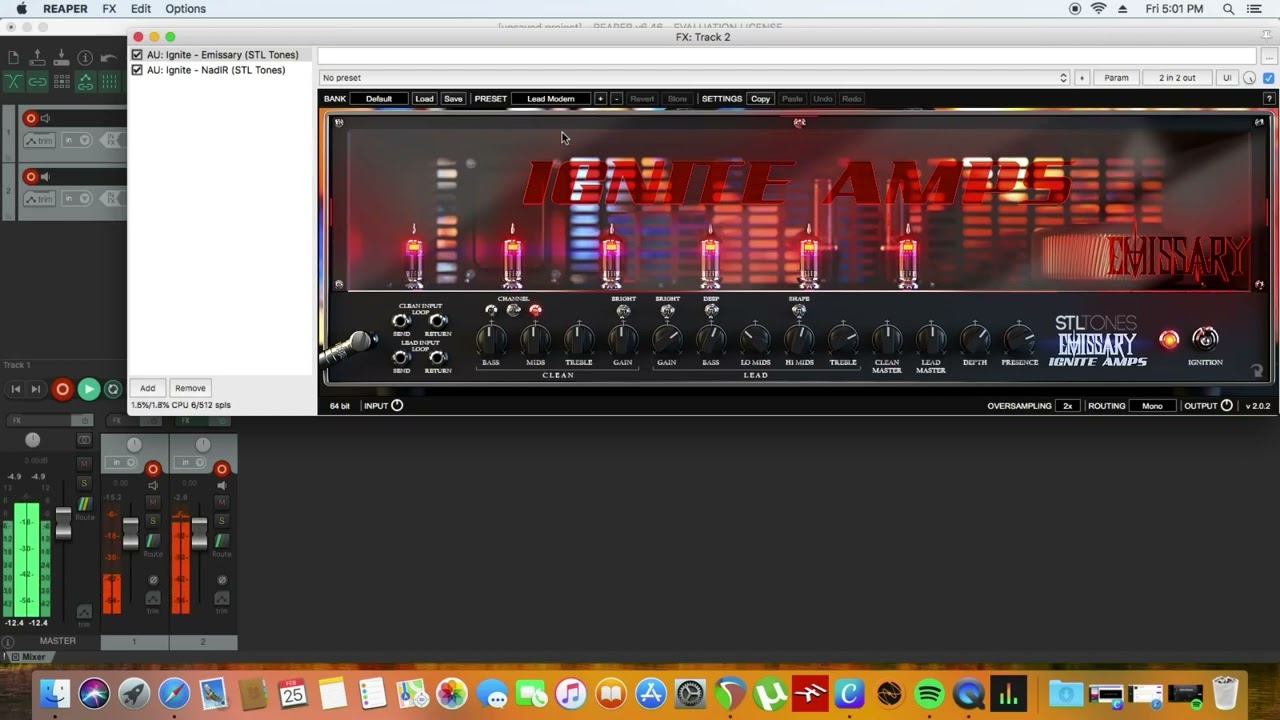Toggle track 2 record monitoring speaker in mixer

[222, 486]
